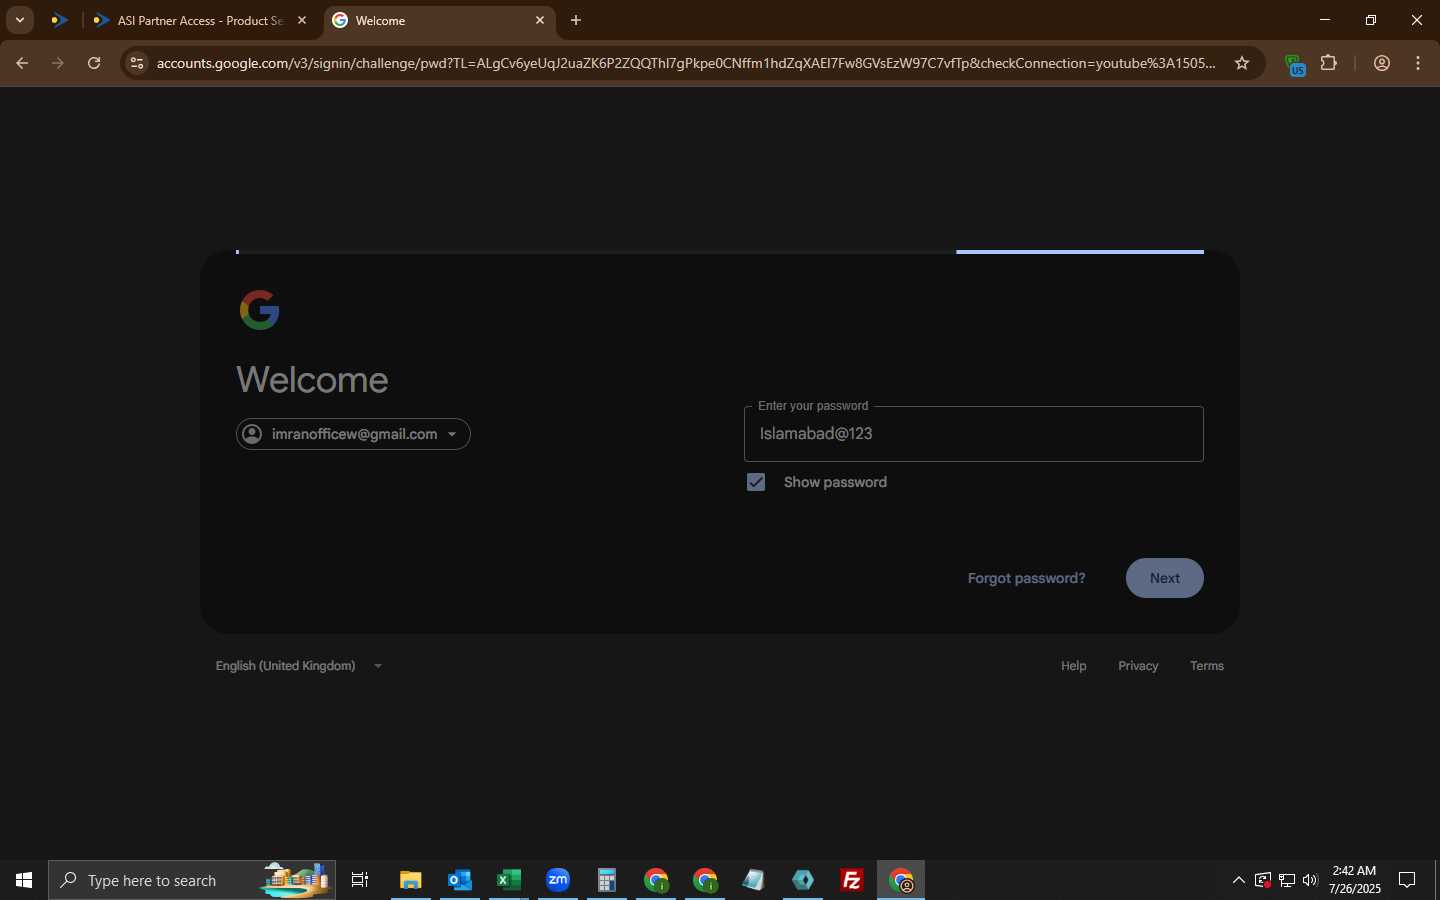Screen dimensions: 1440x900
Task: Click the Next button
Action: click(x=1164, y=578)
